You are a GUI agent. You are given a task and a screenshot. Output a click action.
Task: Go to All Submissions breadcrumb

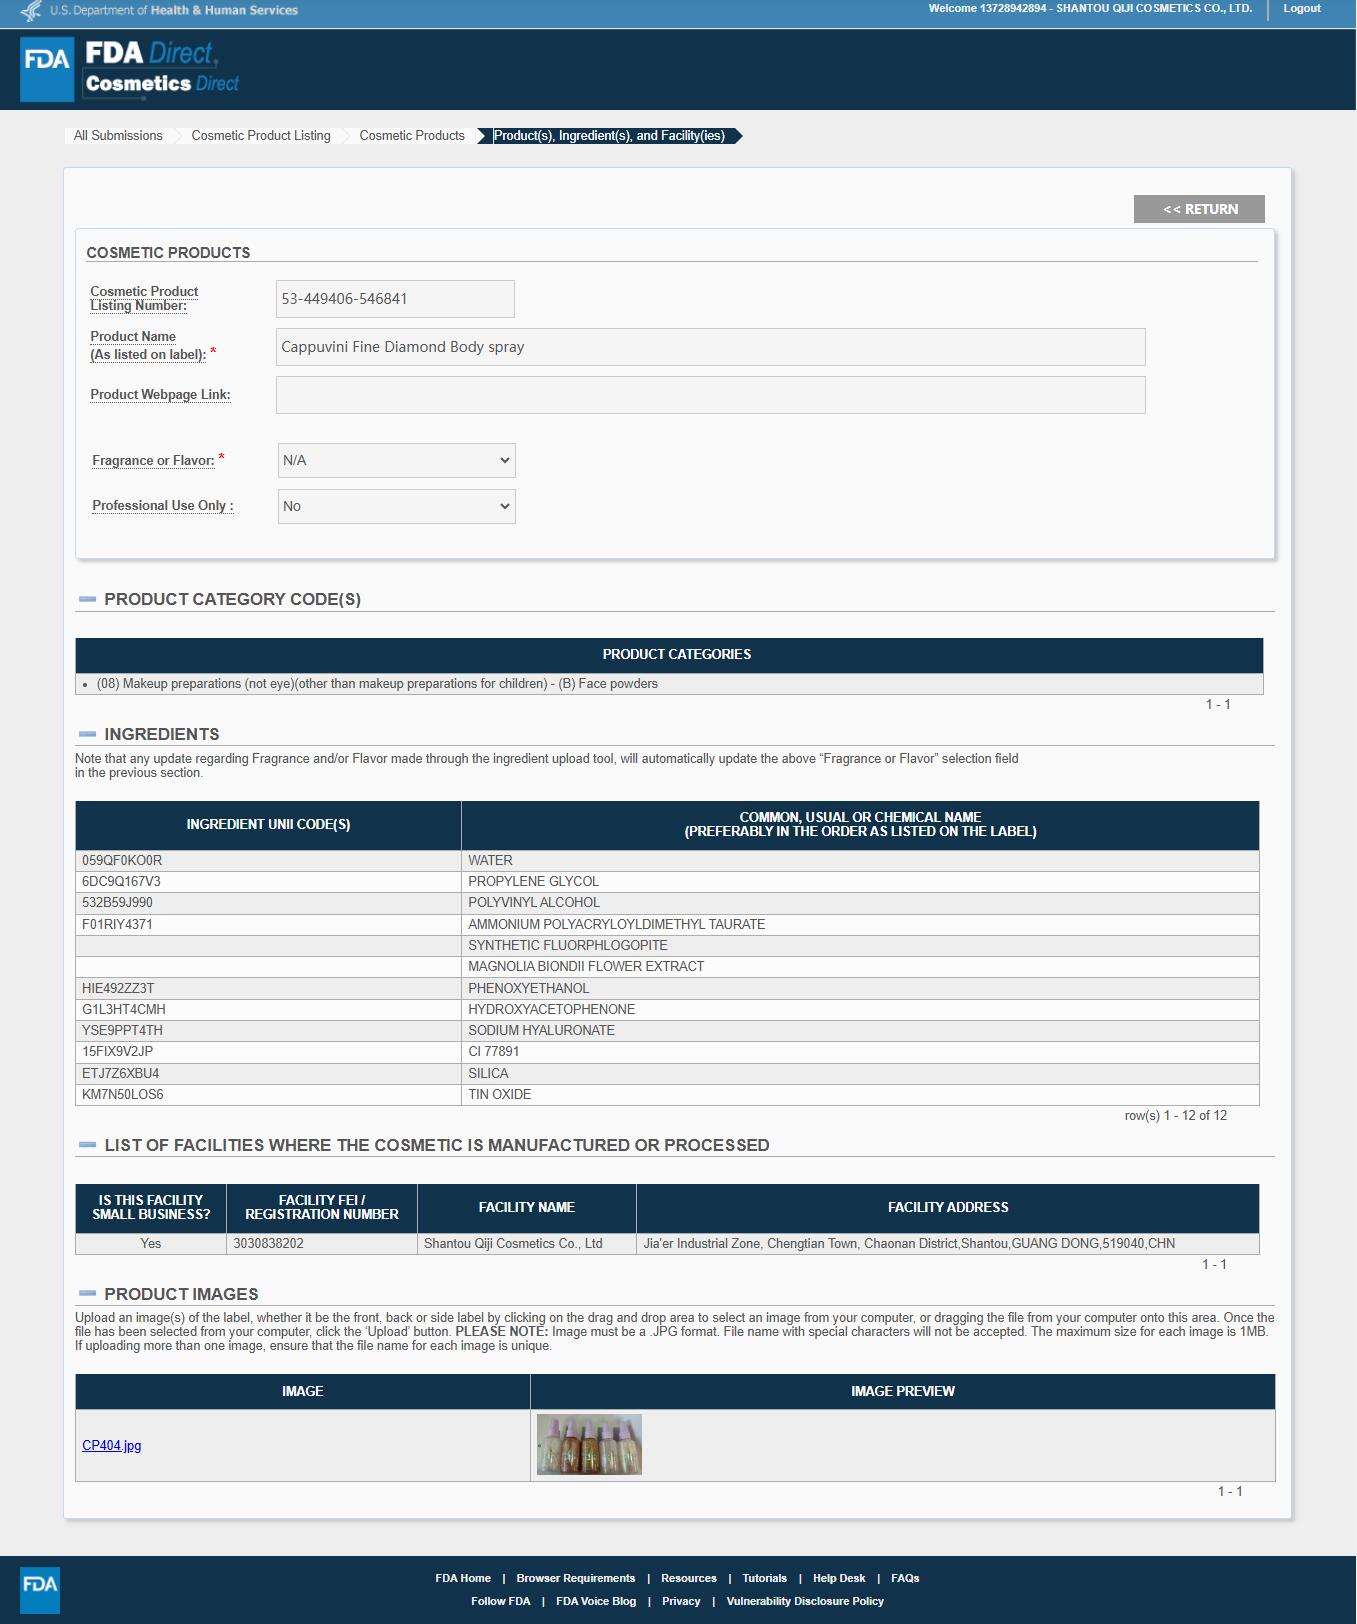pyautogui.click(x=118, y=136)
